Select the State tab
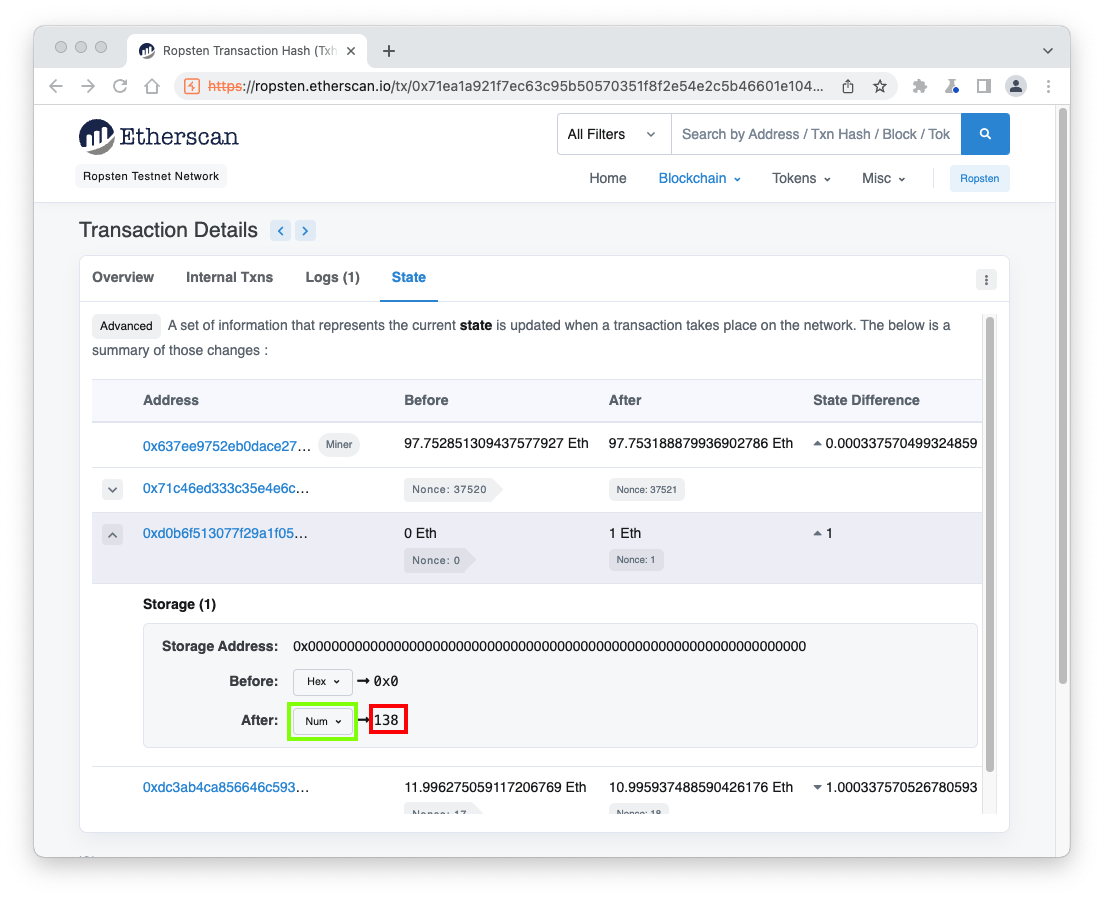This screenshot has height=899, width=1104. click(x=408, y=277)
